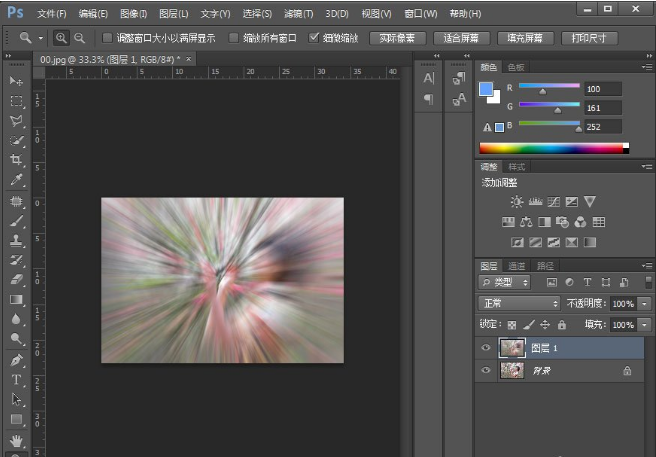Screen dimensions: 656x457
Task: Pick the Horizontal Type tool
Action: tap(16, 380)
